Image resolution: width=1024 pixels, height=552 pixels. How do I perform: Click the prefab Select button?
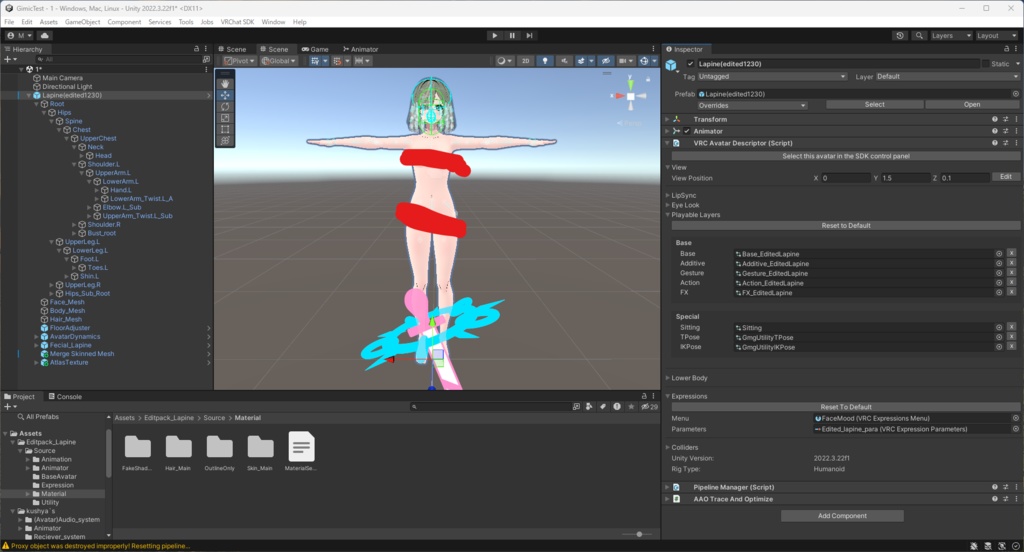pos(874,105)
